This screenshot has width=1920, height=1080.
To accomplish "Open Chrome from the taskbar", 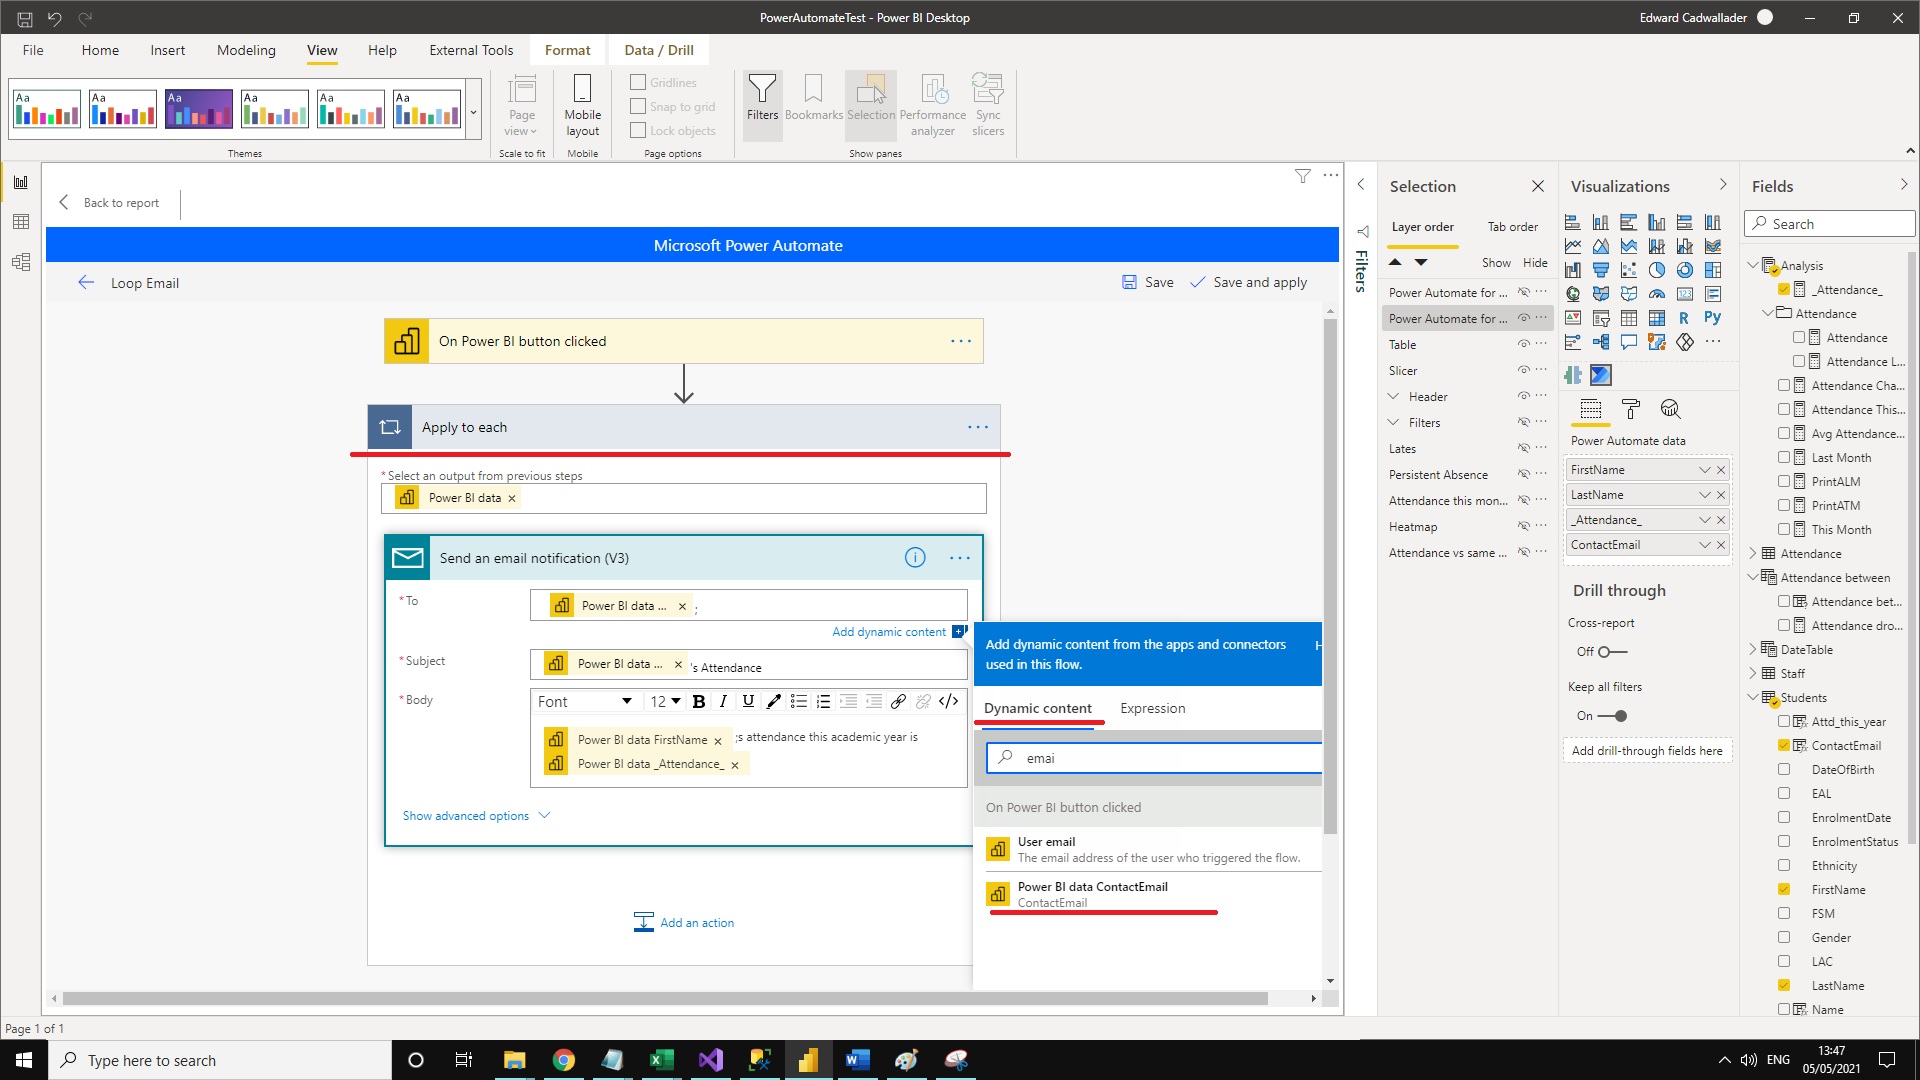I will coord(564,1060).
